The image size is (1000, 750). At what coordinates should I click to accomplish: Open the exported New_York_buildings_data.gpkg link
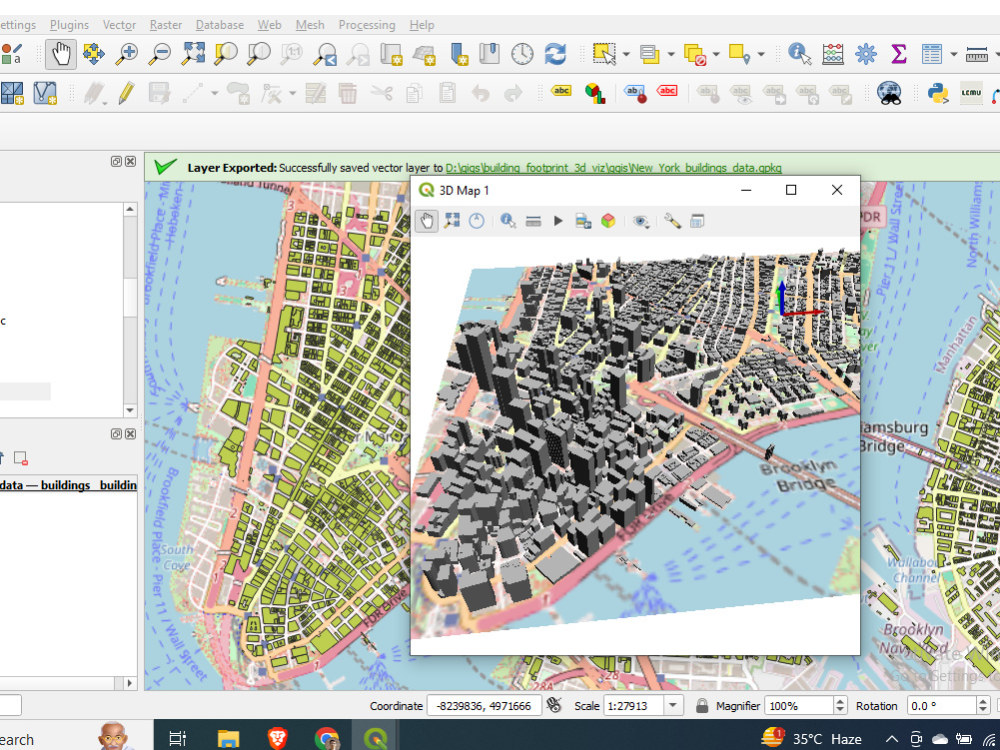(613, 168)
